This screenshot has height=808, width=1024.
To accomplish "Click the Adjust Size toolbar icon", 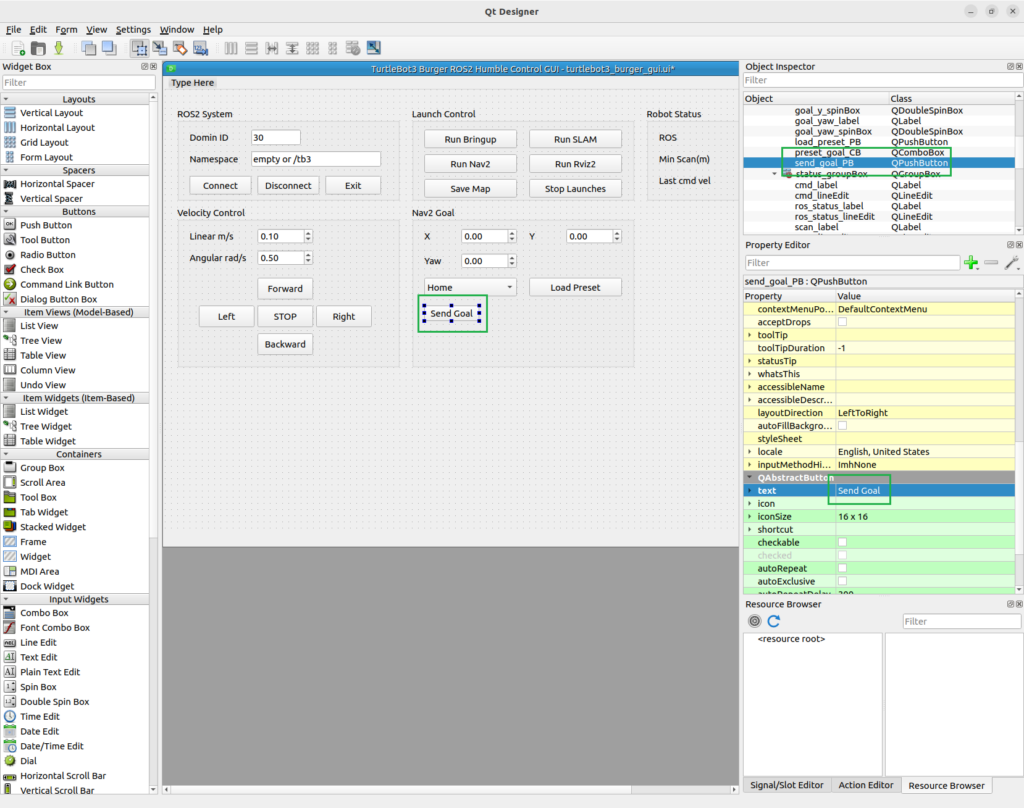I will [x=374, y=48].
